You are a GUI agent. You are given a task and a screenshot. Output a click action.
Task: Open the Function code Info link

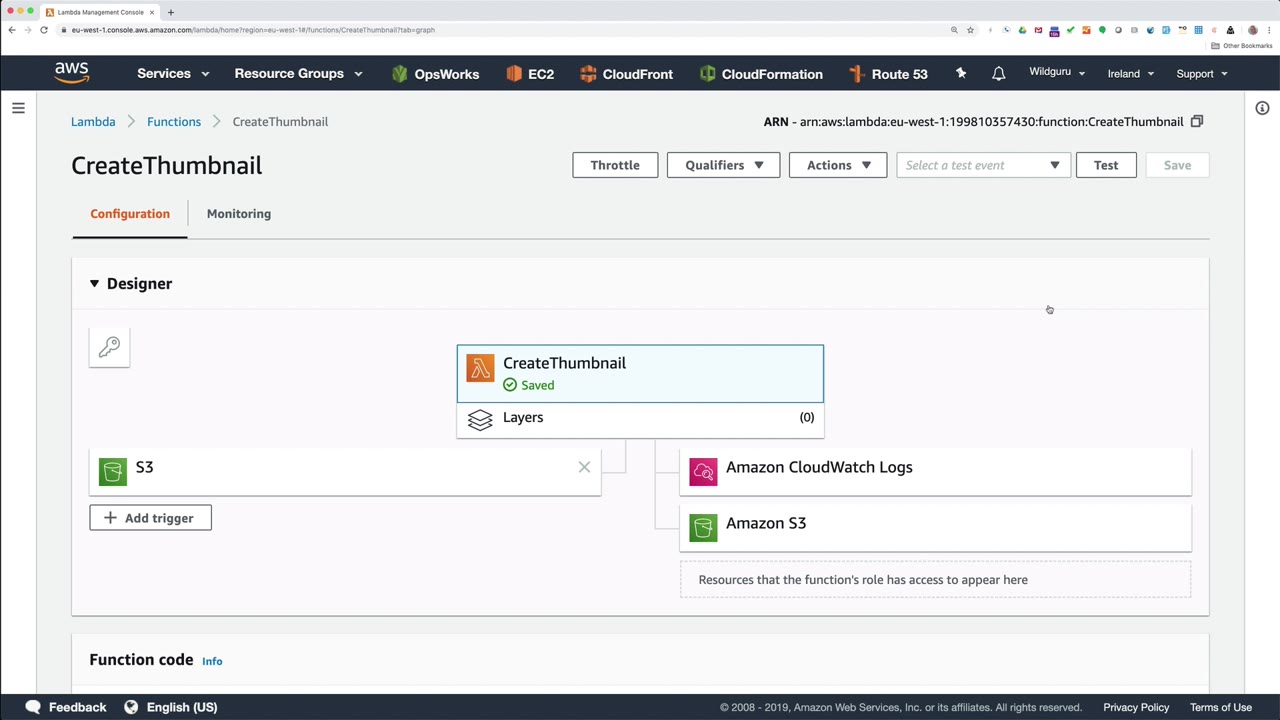pos(212,661)
